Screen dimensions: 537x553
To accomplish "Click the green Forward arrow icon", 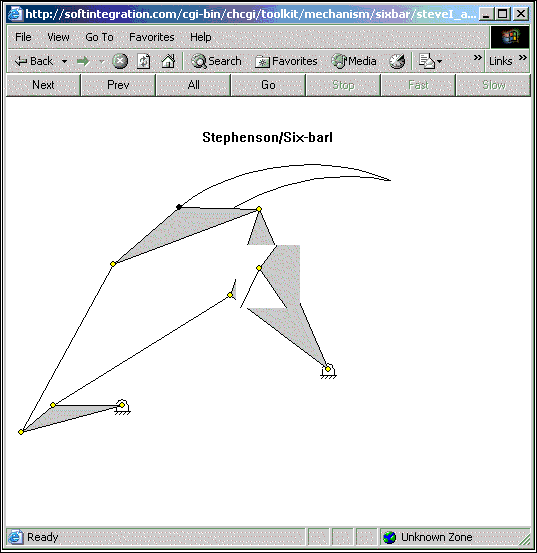I will (83, 61).
